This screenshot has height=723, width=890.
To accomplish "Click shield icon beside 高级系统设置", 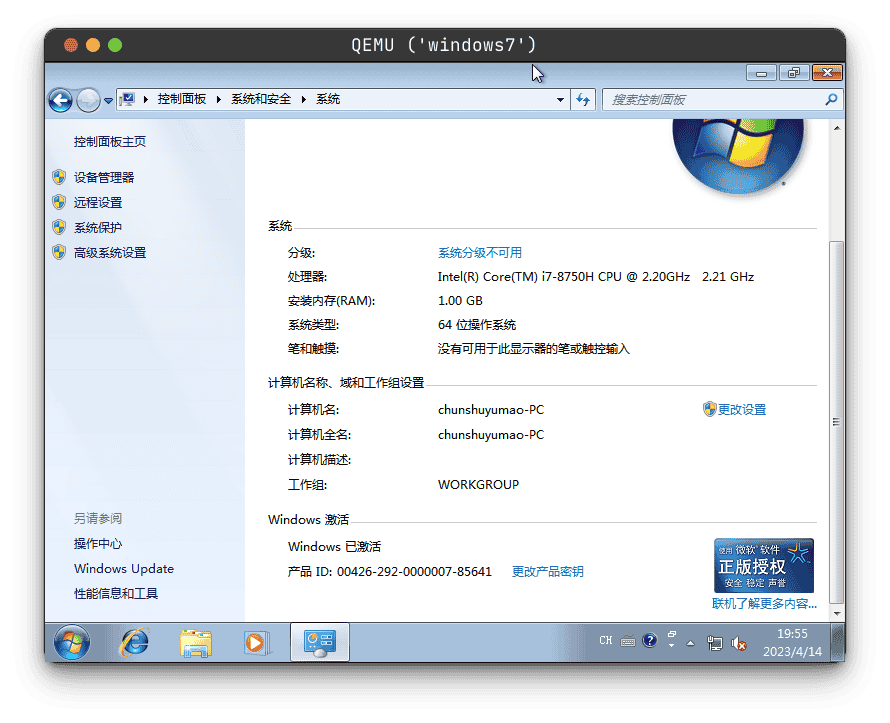I will (59, 252).
